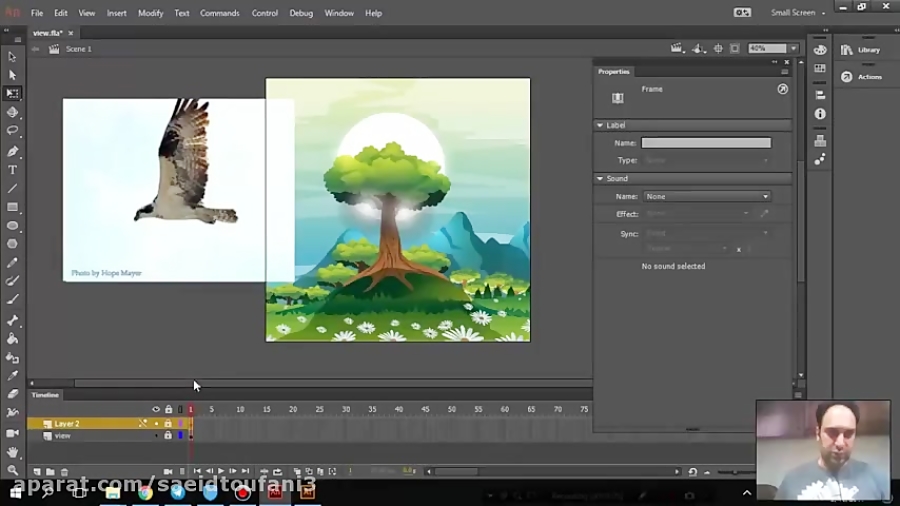
Task: Open the Small Screen workspace dropdown
Action: (798, 13)
